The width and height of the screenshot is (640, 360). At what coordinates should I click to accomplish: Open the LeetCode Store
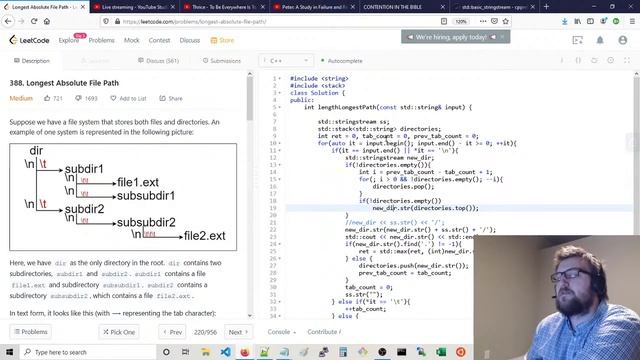(222, 40)
